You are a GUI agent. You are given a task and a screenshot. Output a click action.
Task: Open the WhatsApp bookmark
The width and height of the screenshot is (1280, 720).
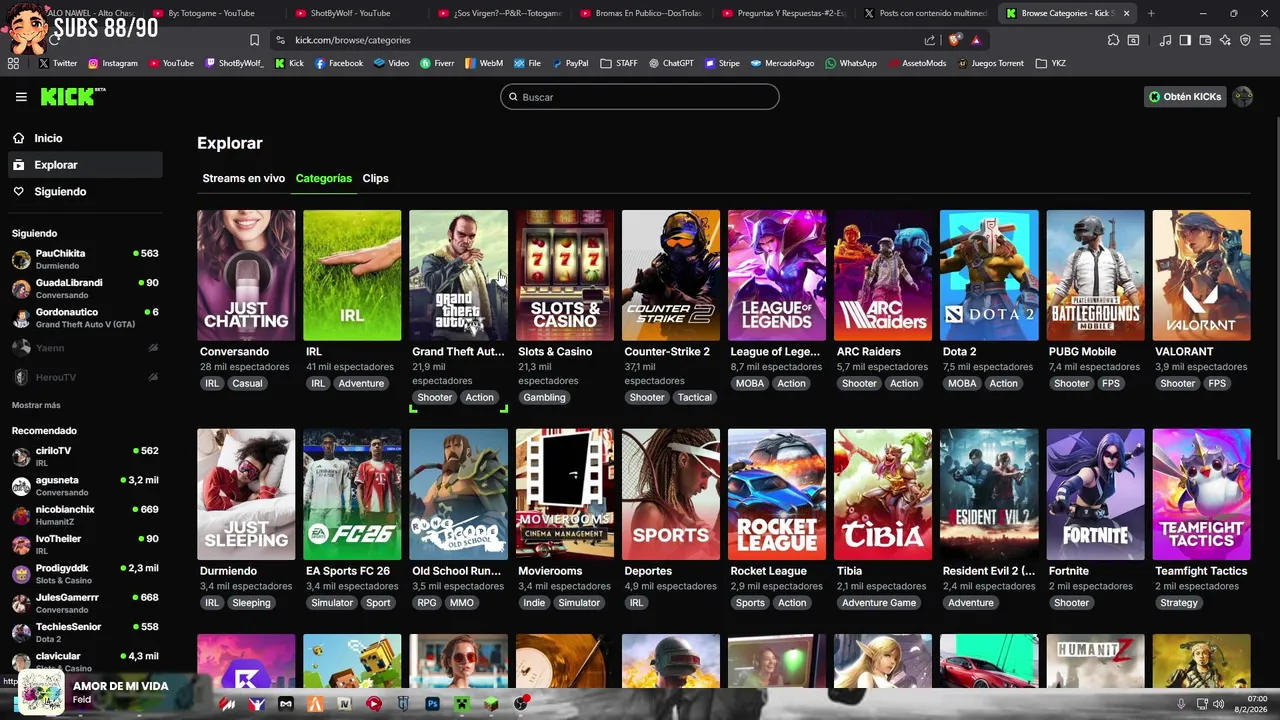pyautogui.click(x=851, y=63)
